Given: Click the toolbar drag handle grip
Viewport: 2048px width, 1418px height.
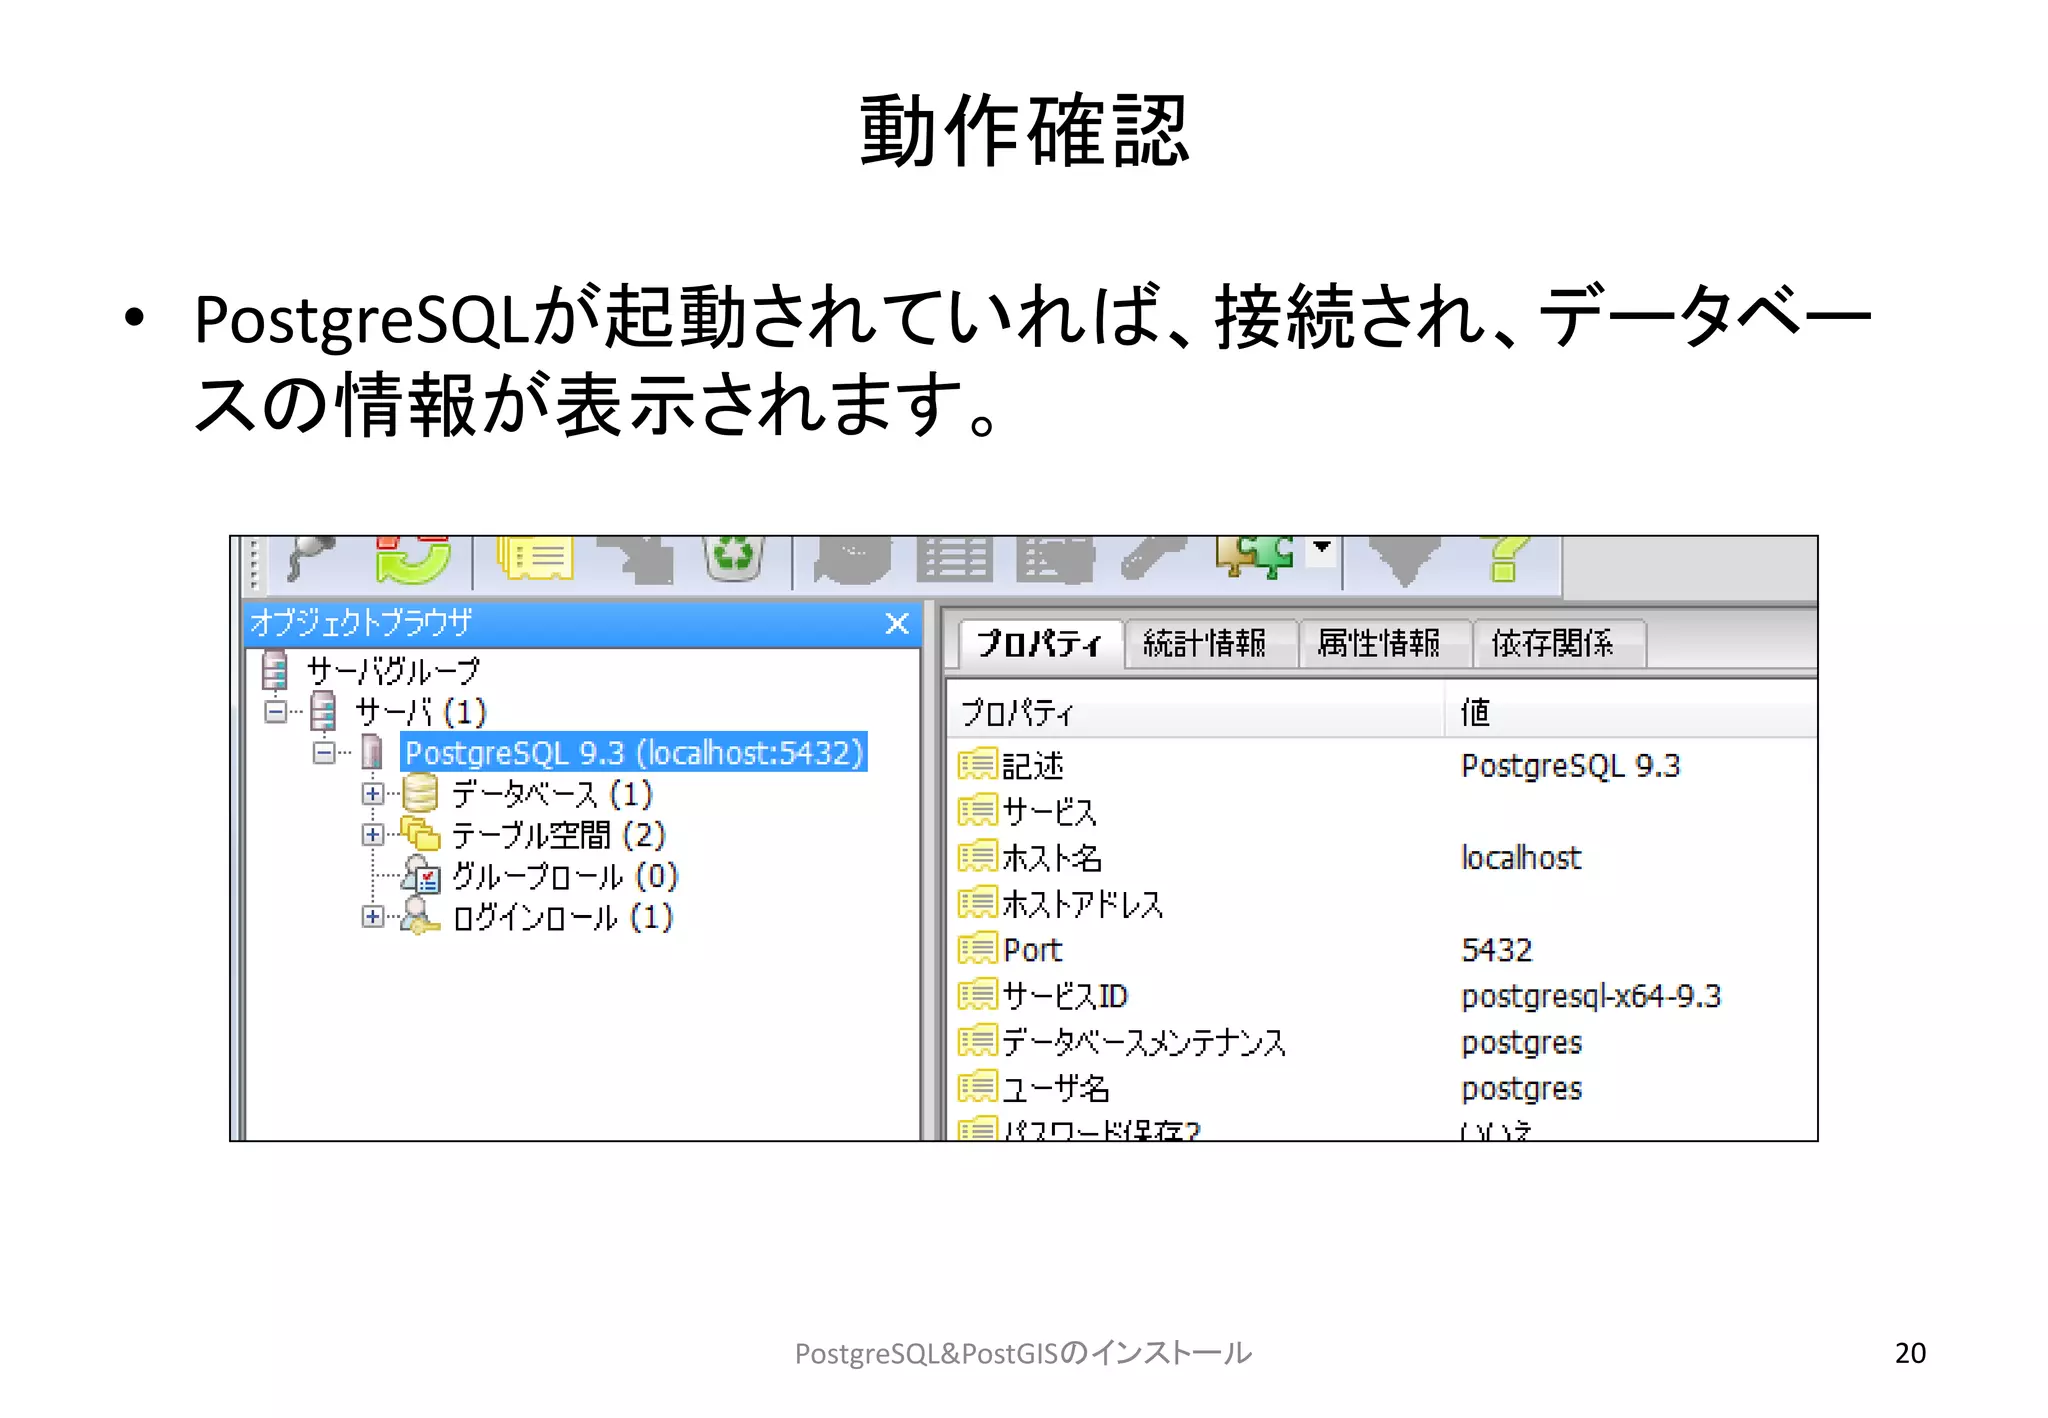Looking at the screenshot, I should tap(254, 564).
